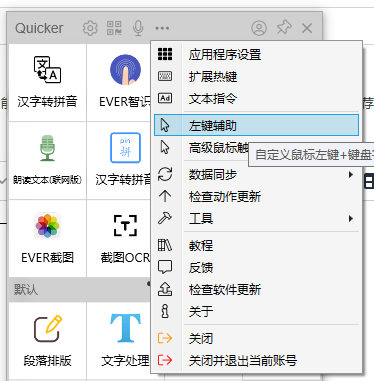Launch the EVER截图 colorful flower action
This screenshot has width=374, height=381.
(x=47, y=238)
